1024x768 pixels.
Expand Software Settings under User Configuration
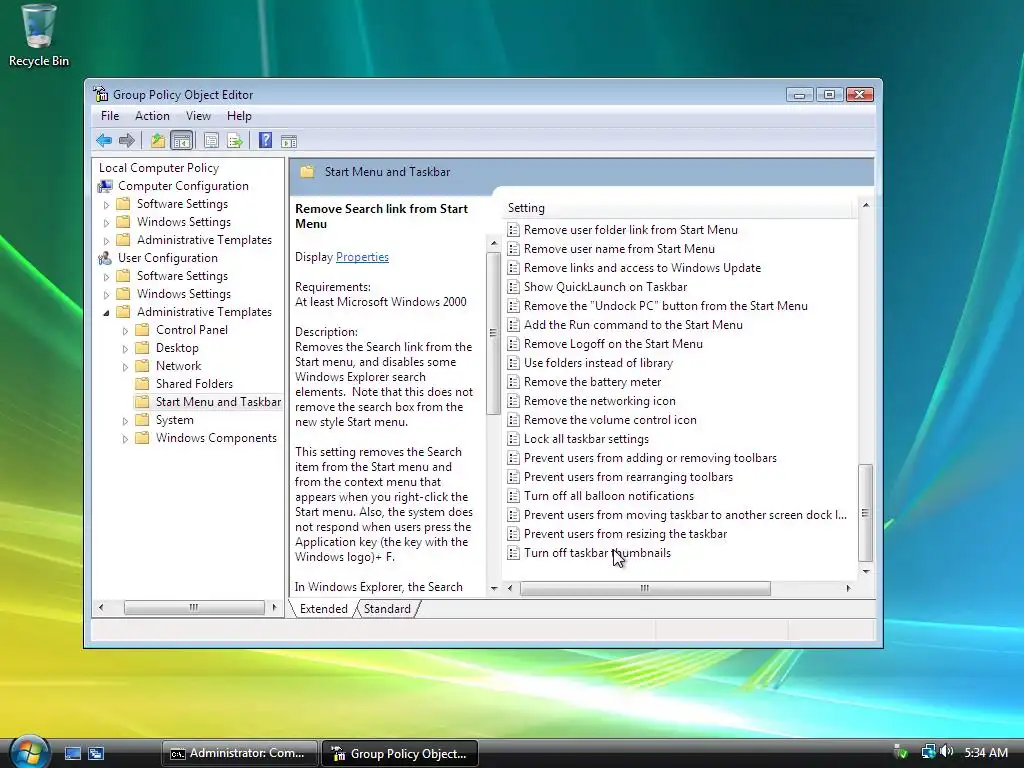coord(106,276)
